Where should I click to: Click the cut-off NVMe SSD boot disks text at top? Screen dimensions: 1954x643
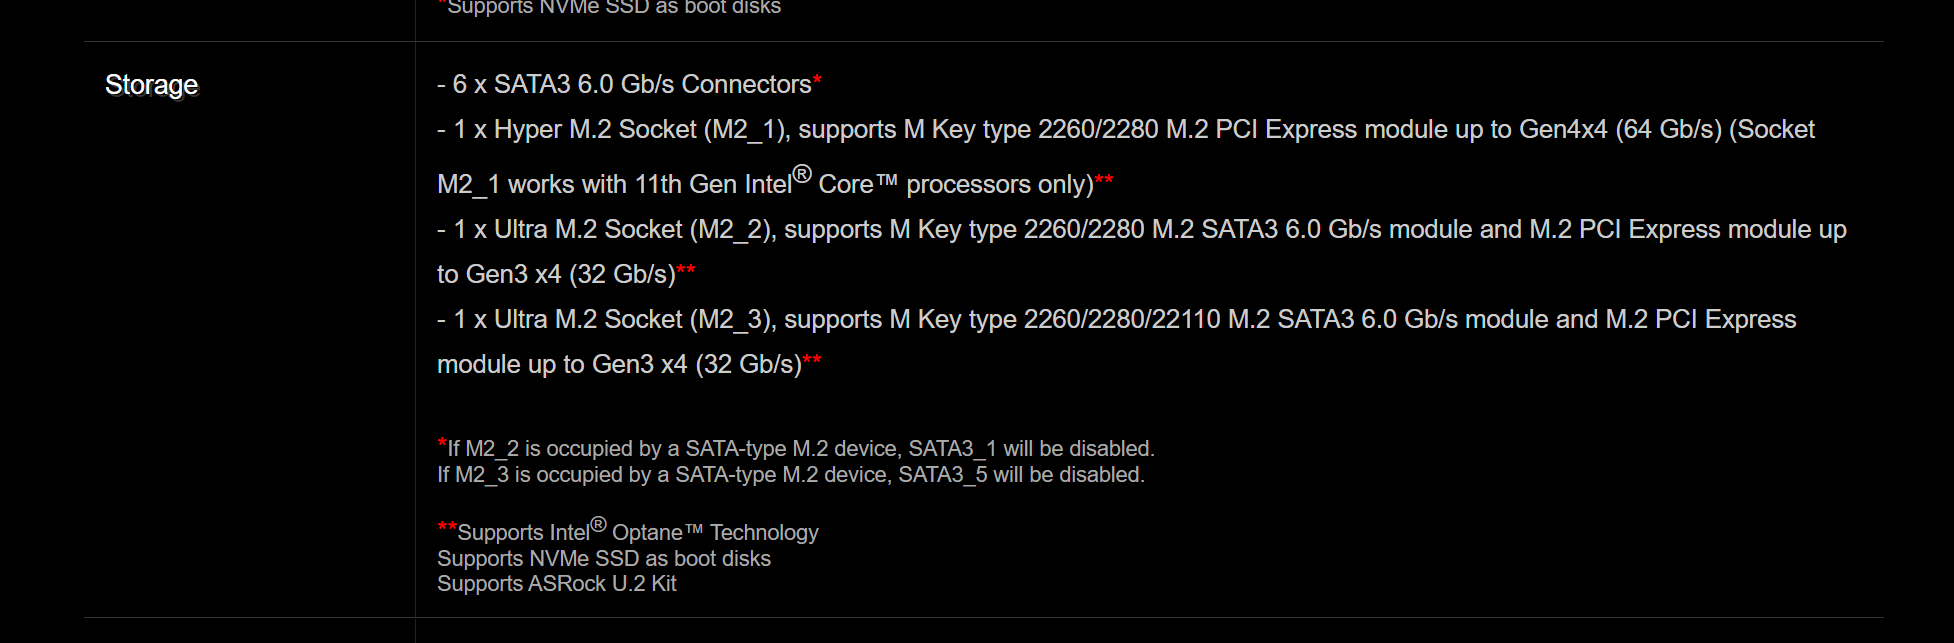(x=614, y=8)
